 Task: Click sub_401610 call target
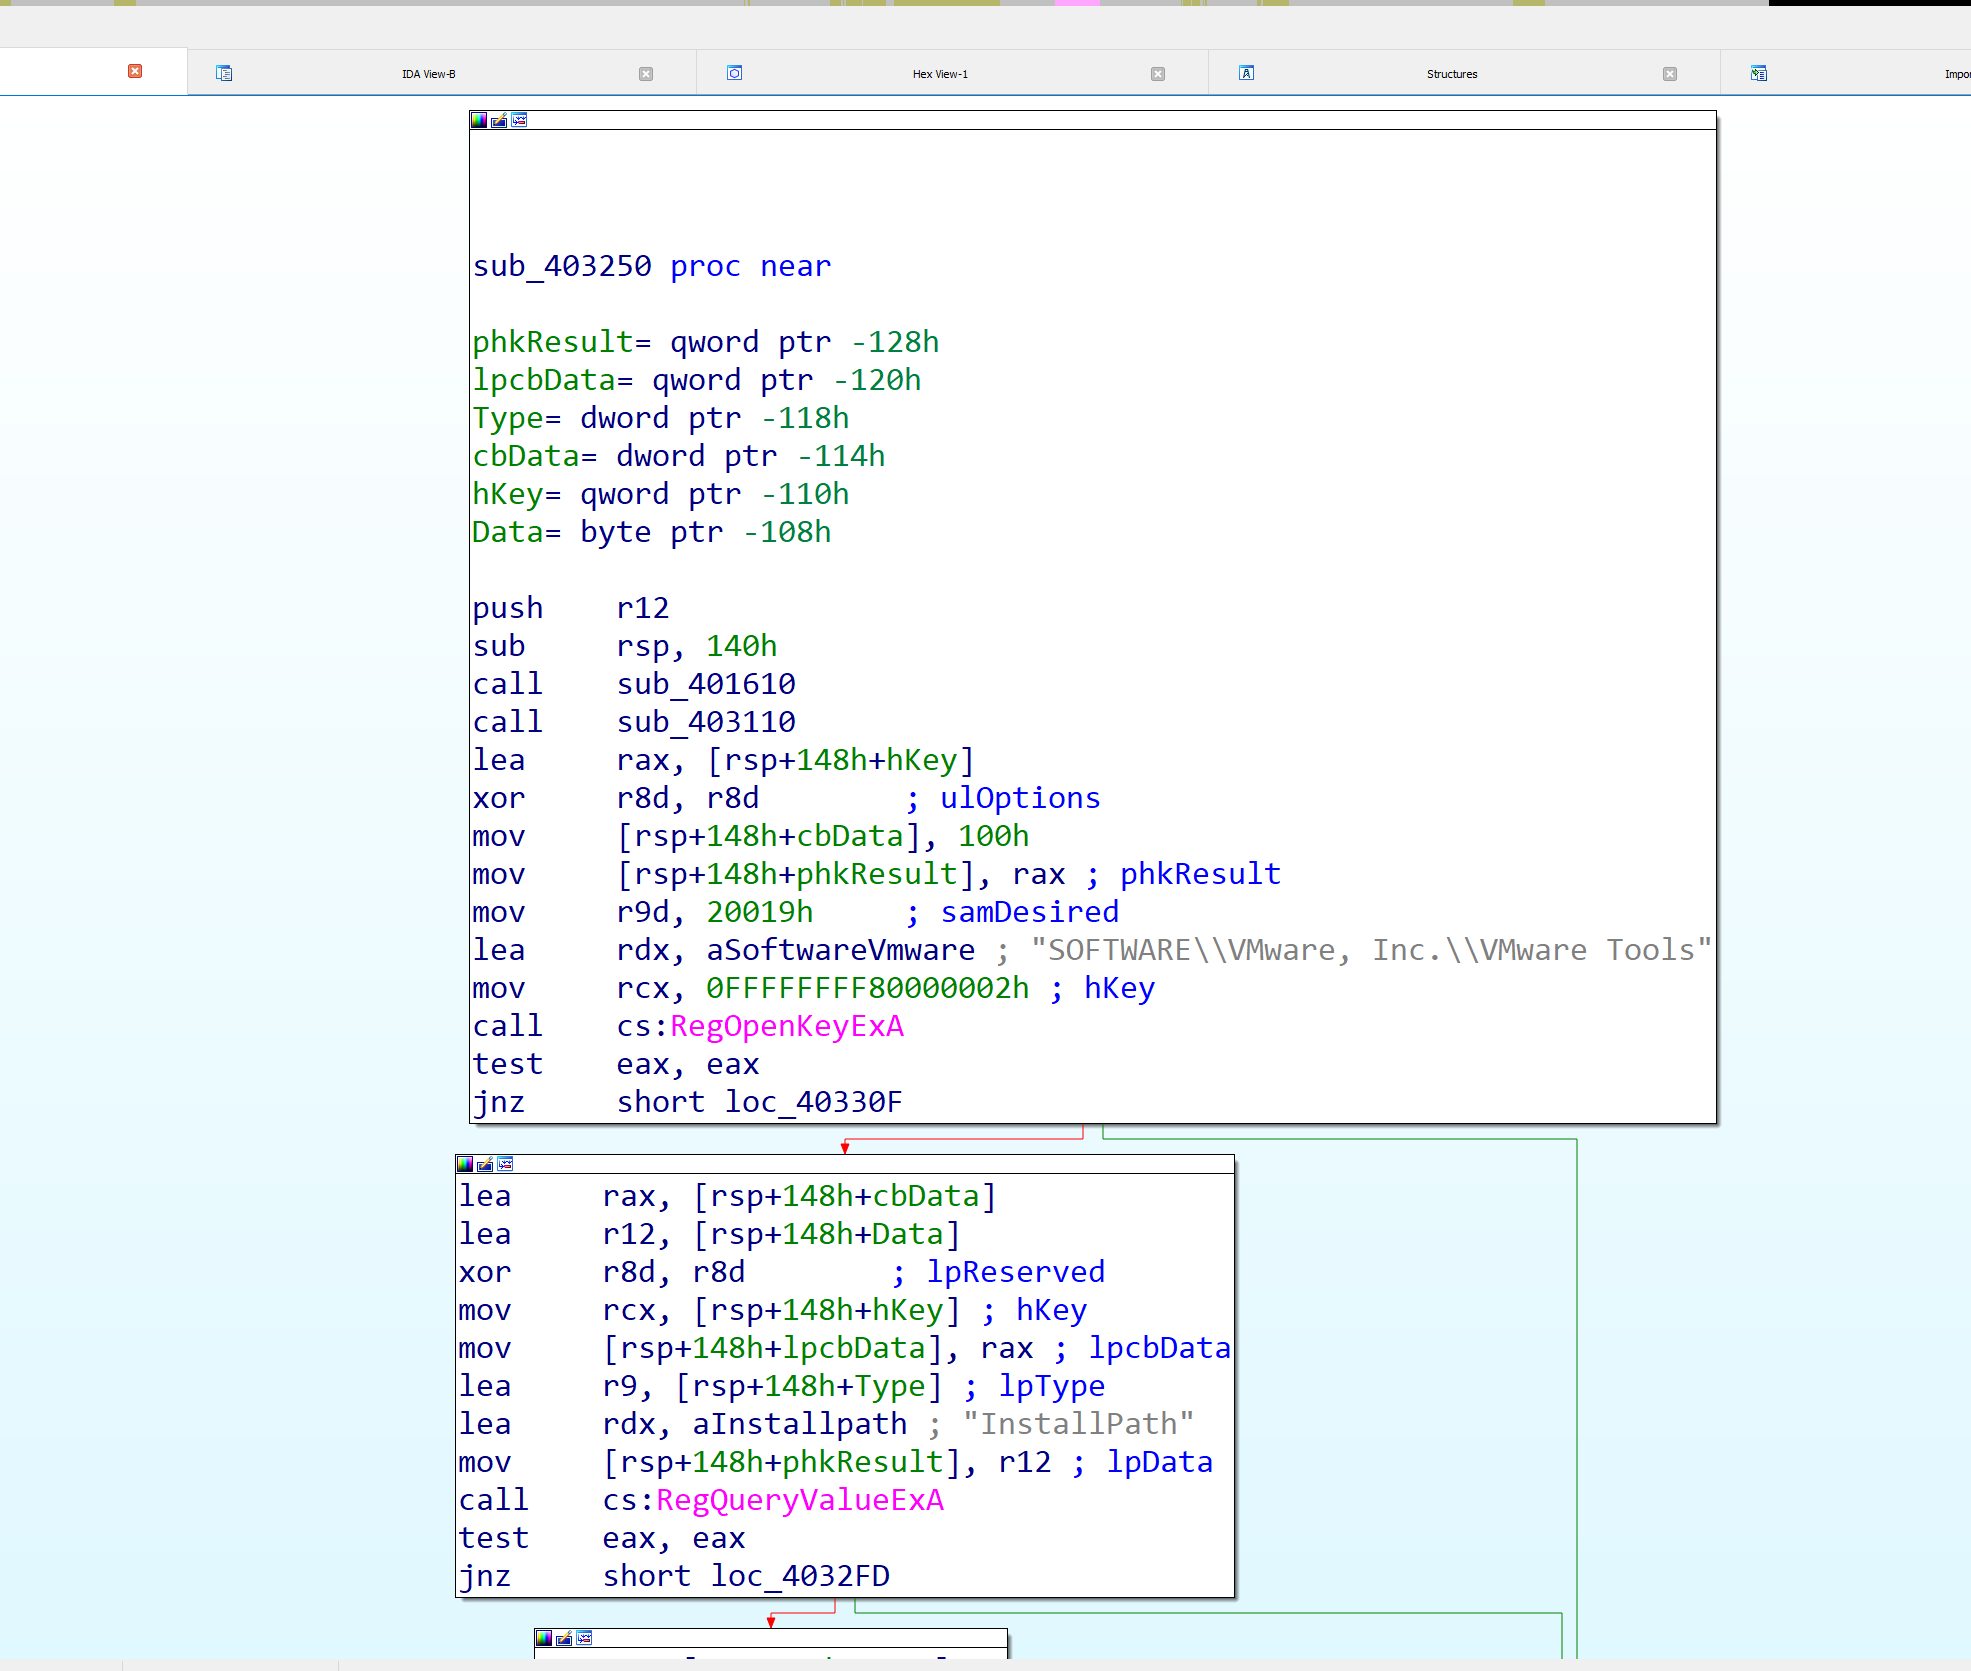pos(706,684)
